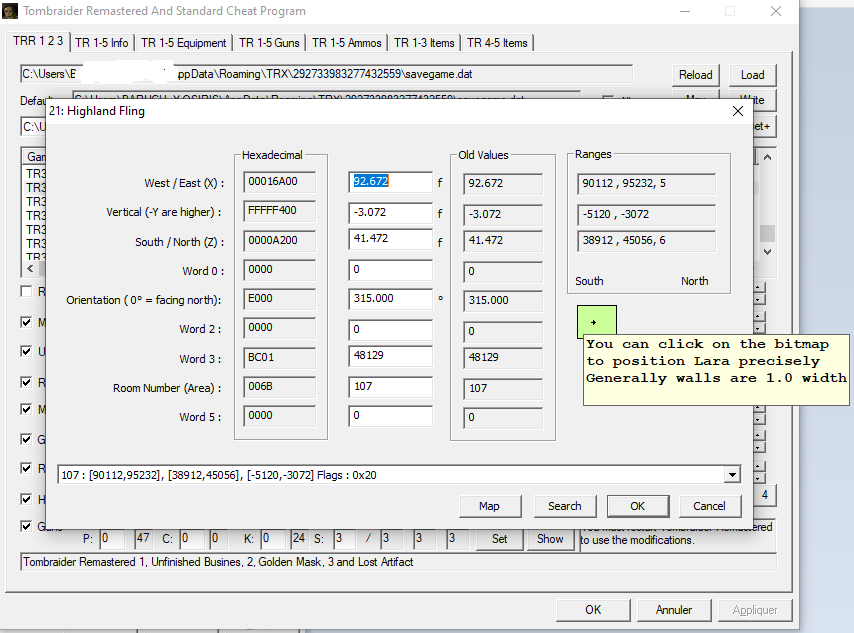Click the Old Values field showing 315.000
This screenshot has height=633, width=854.
click(503, 301)
